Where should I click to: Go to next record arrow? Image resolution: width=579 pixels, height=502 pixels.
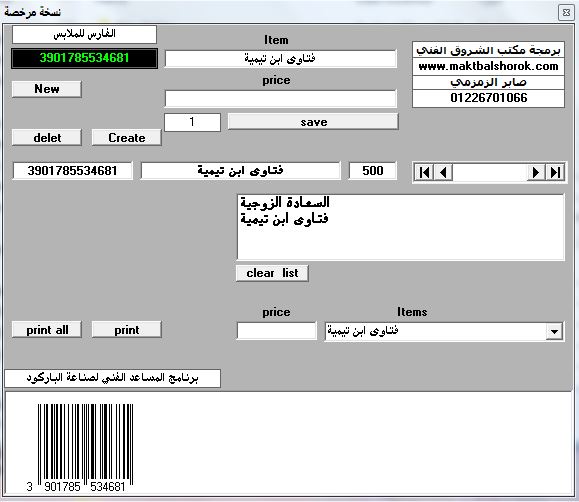pos(535,173)
